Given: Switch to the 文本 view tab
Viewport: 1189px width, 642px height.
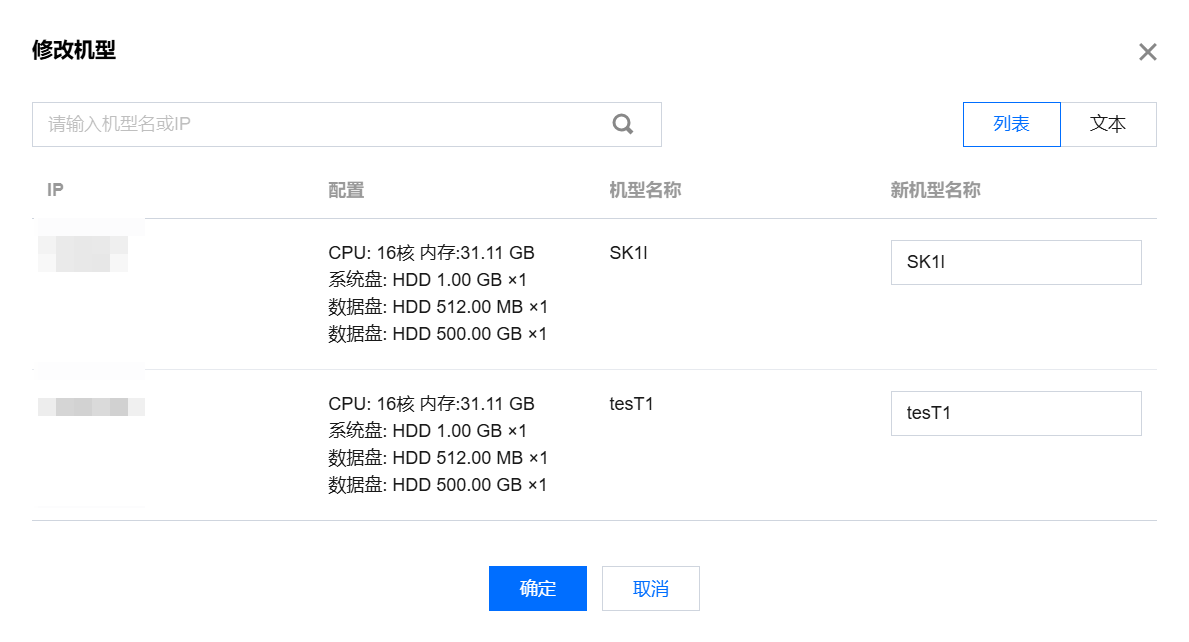Looking at the screenshot, I should pos(1108,124).
